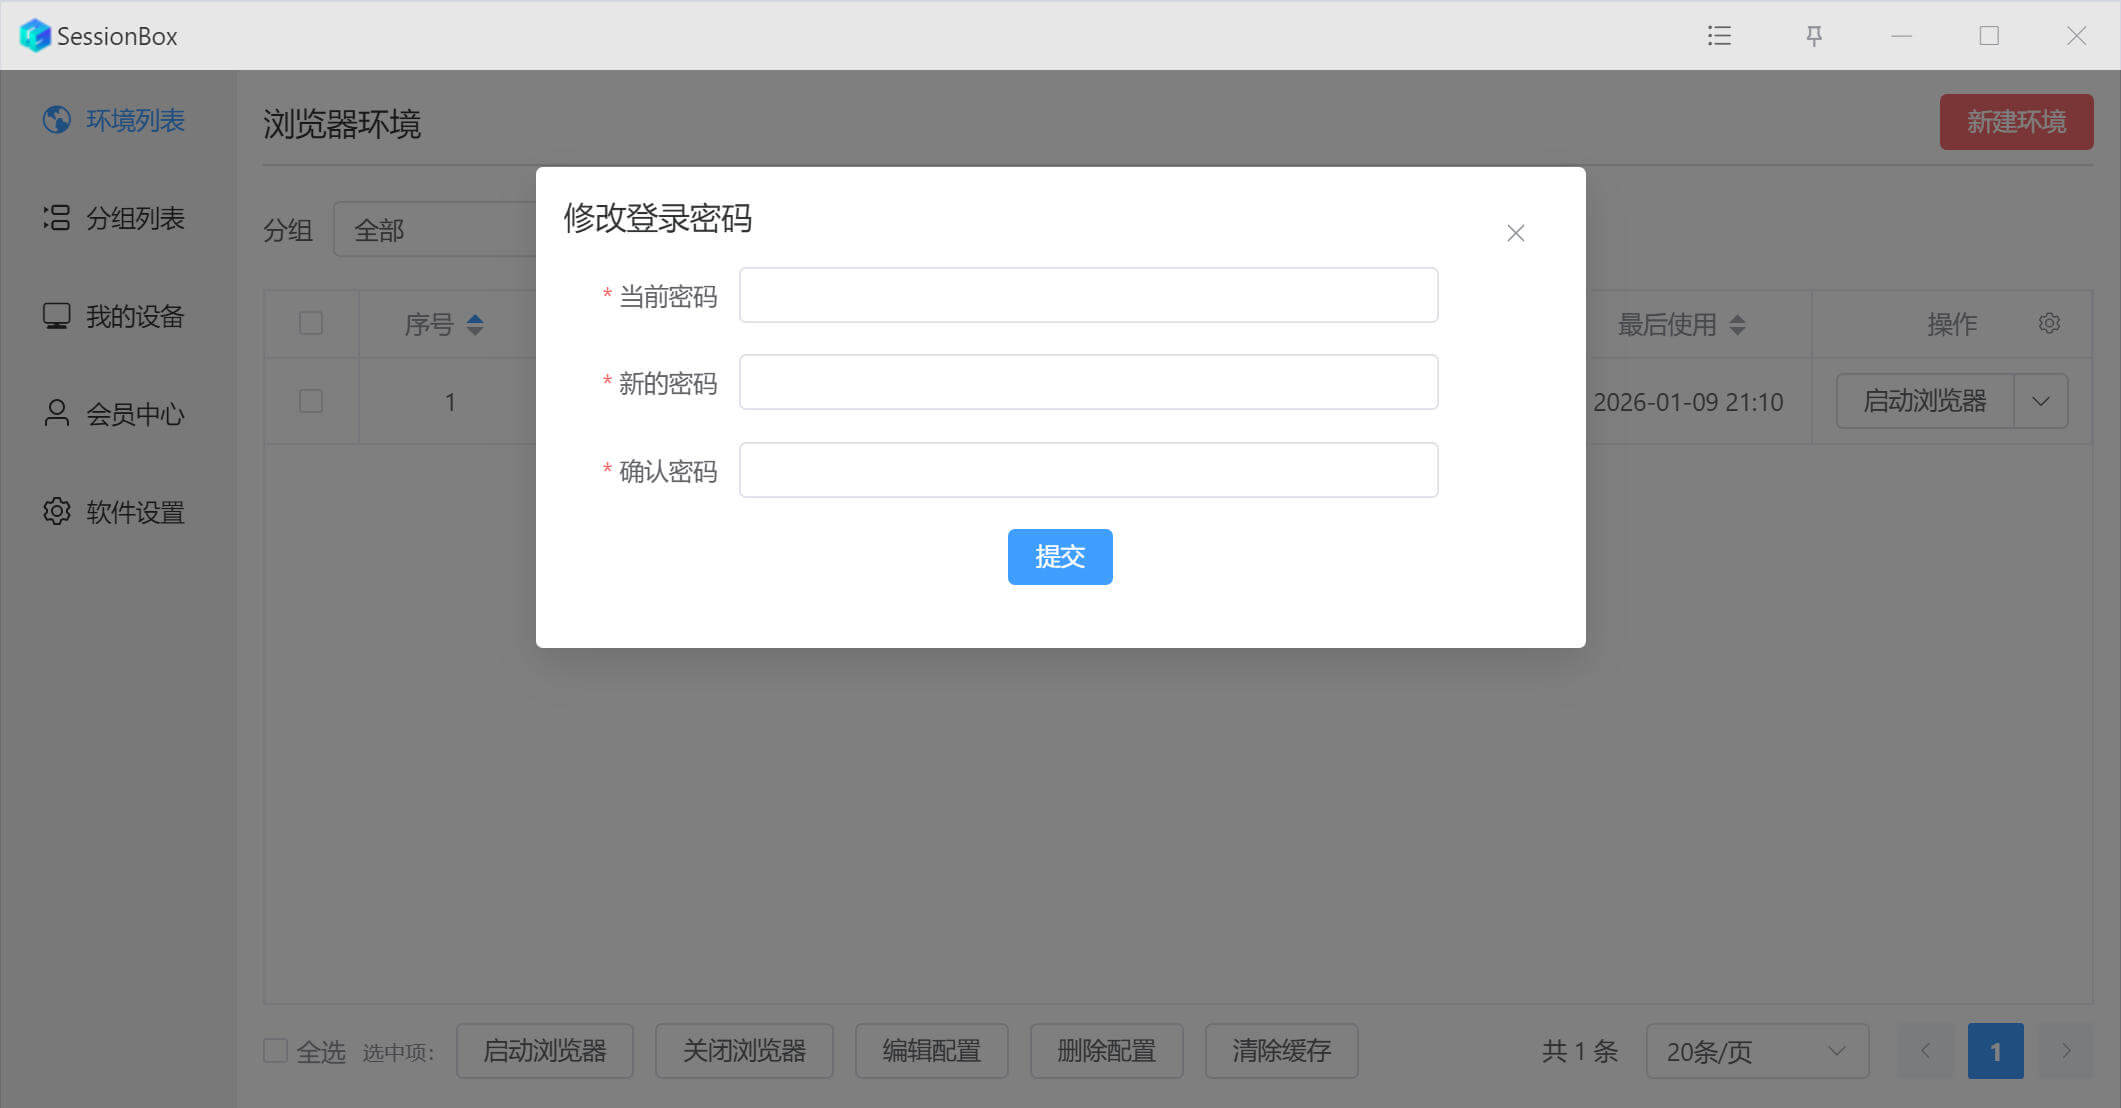Check the row 1 checkbox

pos(311,401)
